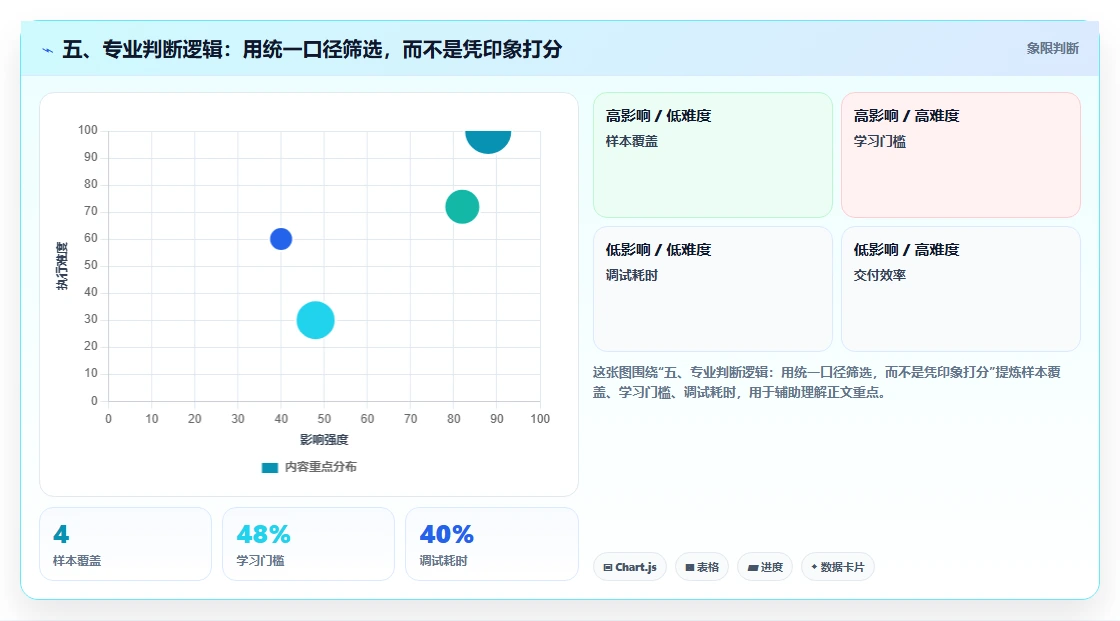Open the 低影响 / 高难度 quadrant card

961,289
